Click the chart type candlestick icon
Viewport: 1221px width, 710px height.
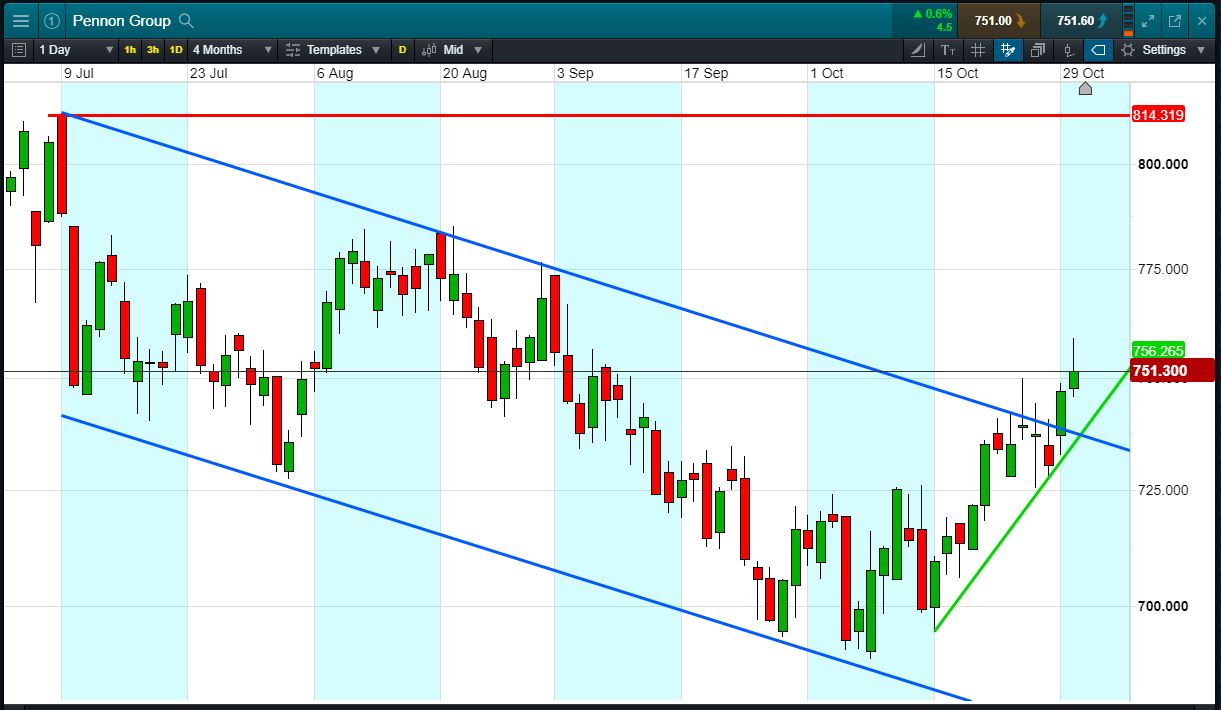1069,50
